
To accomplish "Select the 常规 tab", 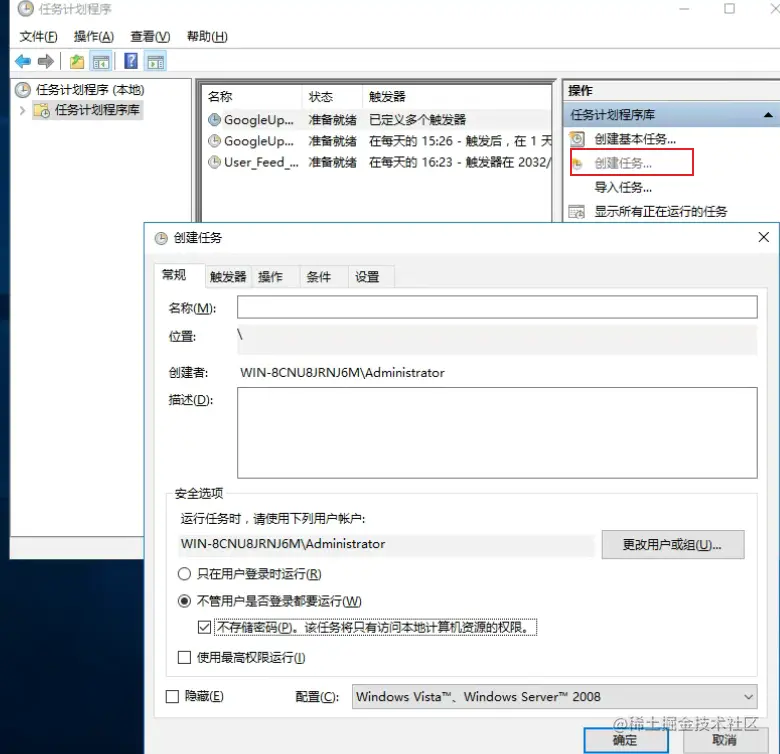I will [174, 275].
